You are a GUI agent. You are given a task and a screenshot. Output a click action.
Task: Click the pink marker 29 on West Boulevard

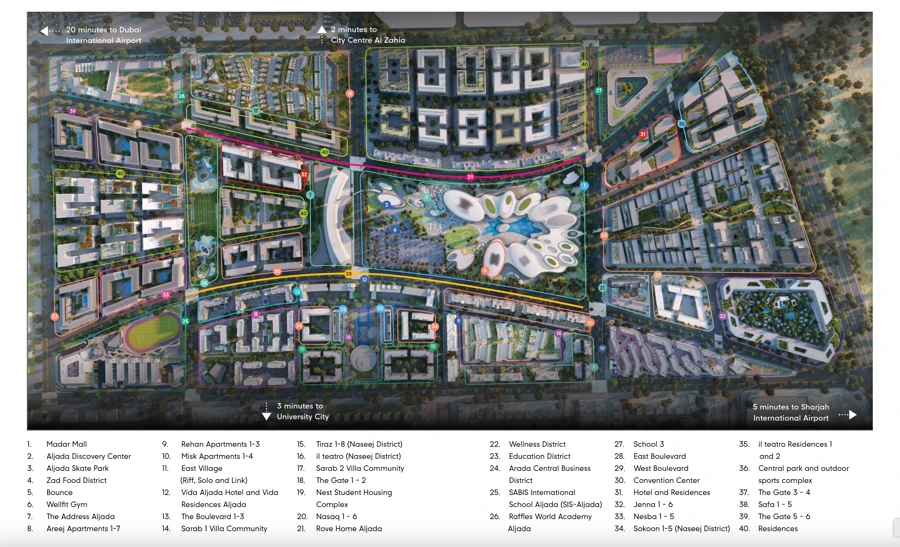pos(470,177)
